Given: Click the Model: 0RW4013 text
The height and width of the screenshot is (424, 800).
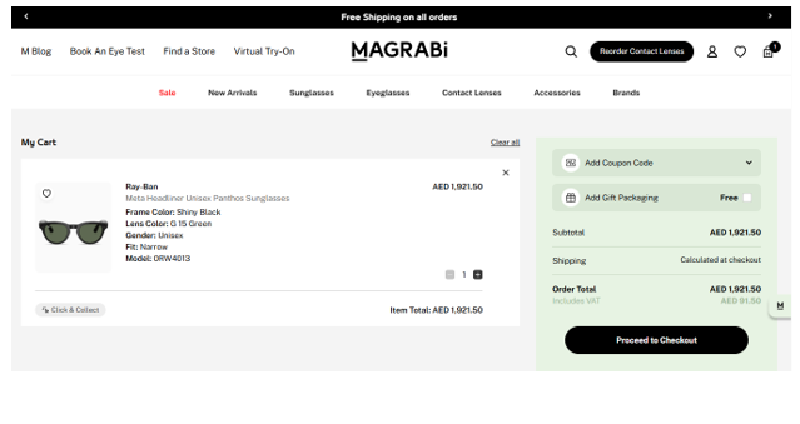Looking at the screenshot, I should (158, 258).
